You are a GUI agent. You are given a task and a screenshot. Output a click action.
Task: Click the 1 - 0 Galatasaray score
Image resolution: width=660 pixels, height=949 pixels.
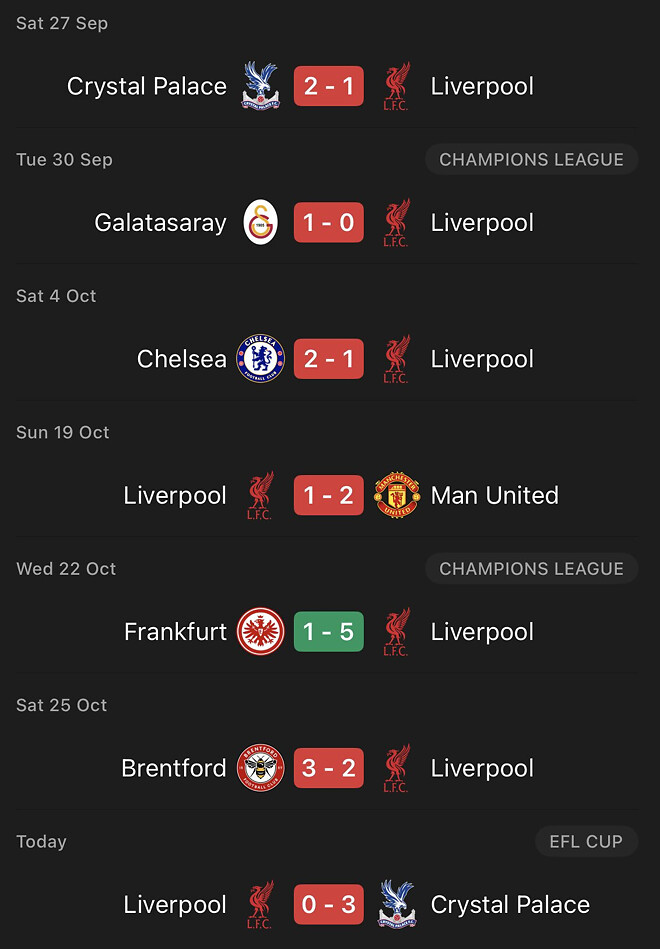click(329, 222)
